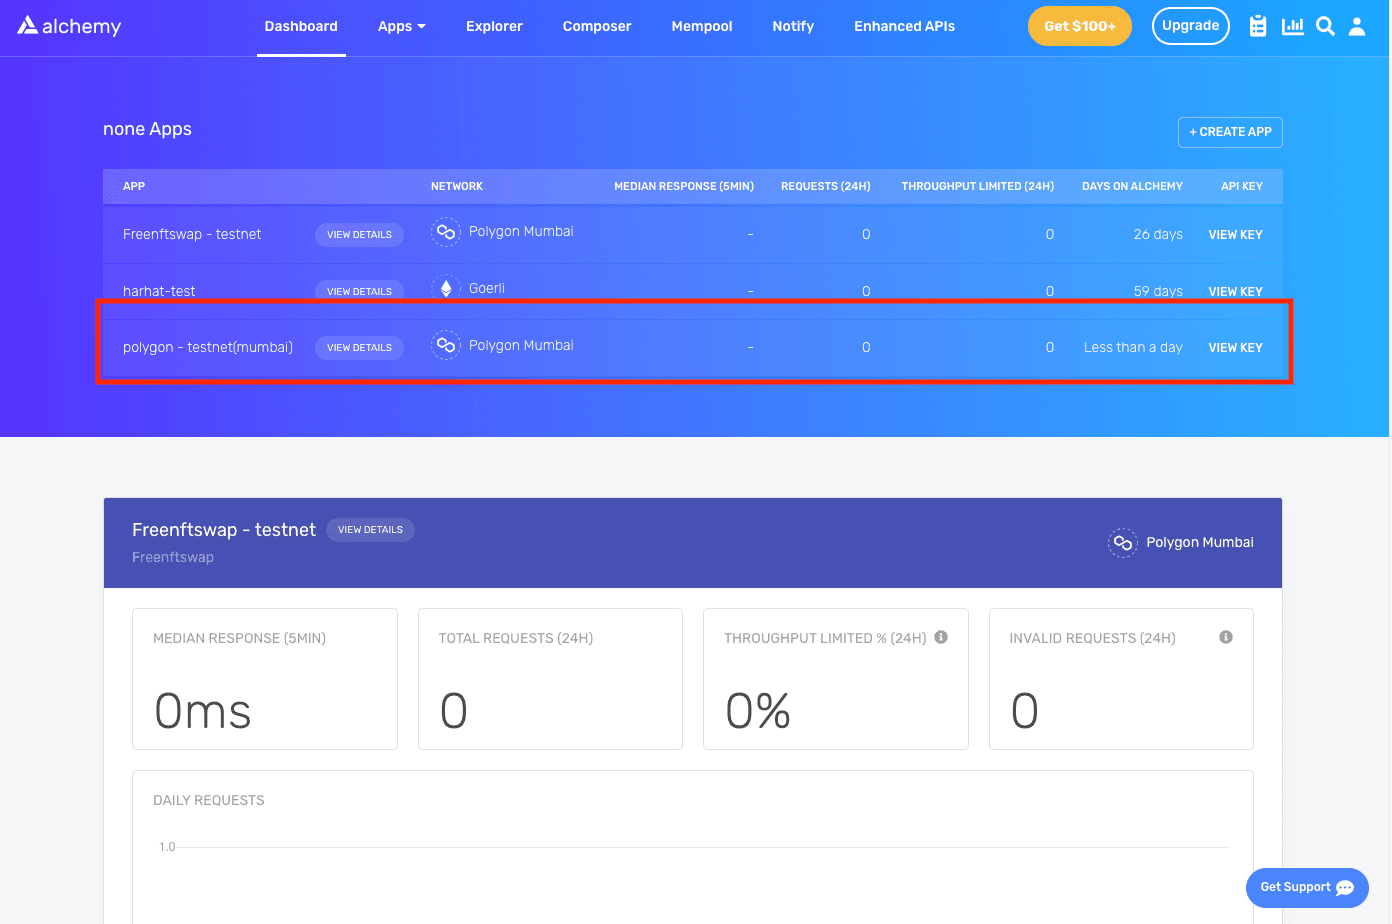Open the changelog clipboard icon
The height and width of the screenshot is (924, 1392).
[x=1258, y=26]
